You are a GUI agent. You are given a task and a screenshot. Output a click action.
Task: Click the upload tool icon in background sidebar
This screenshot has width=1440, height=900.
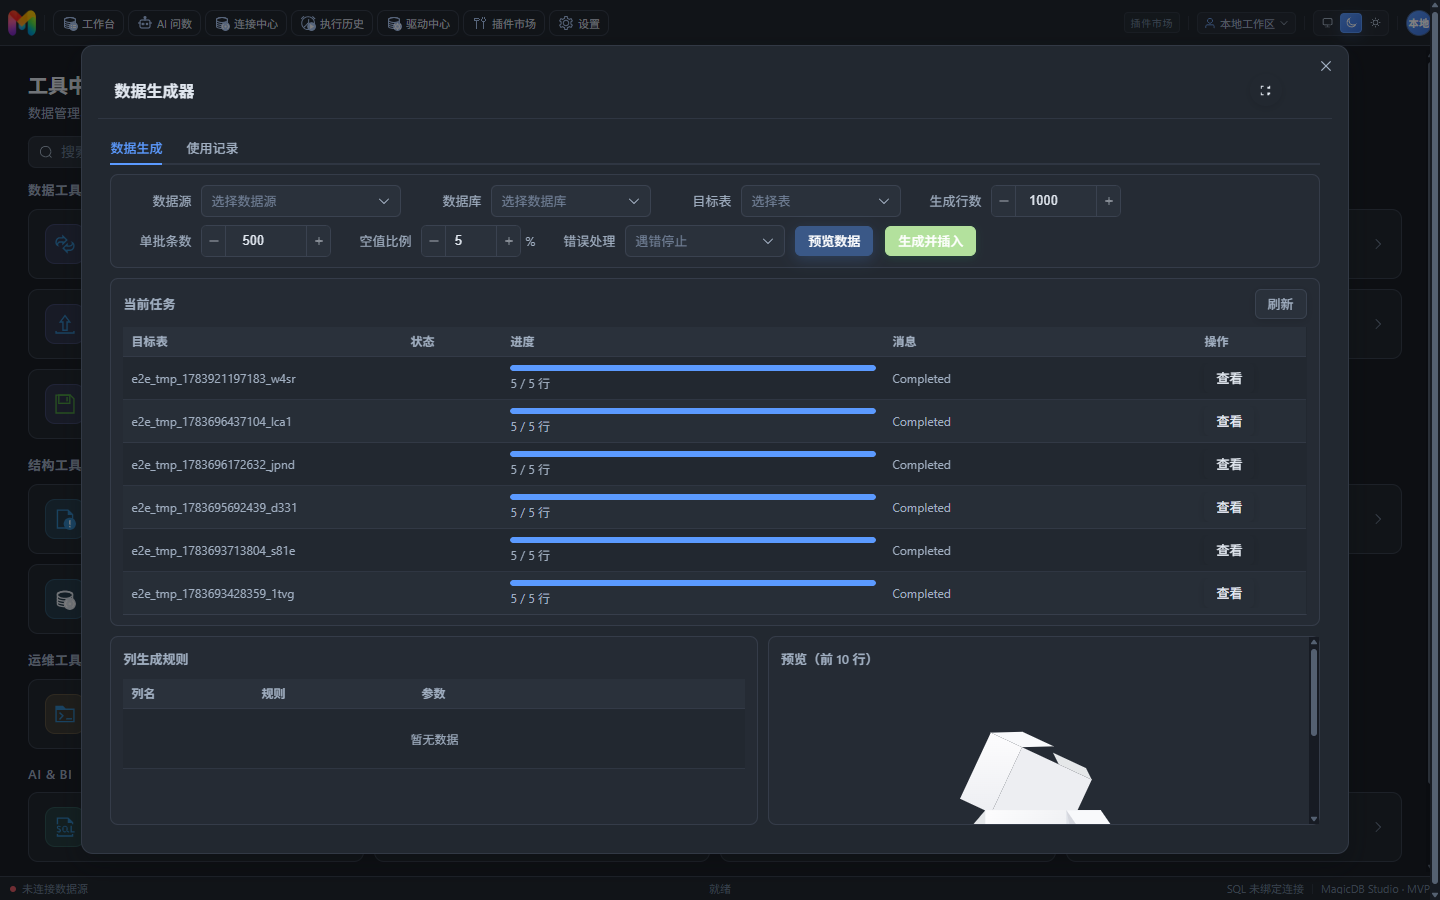[x=65, y=324]
